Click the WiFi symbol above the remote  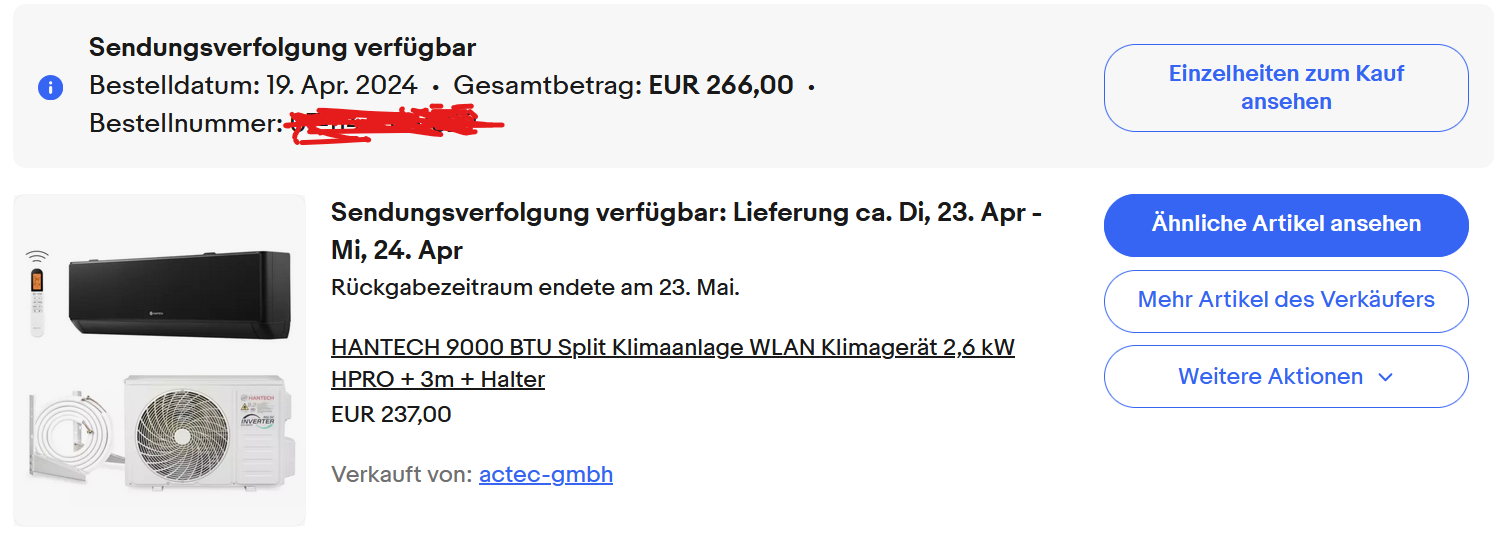point(37,256)
